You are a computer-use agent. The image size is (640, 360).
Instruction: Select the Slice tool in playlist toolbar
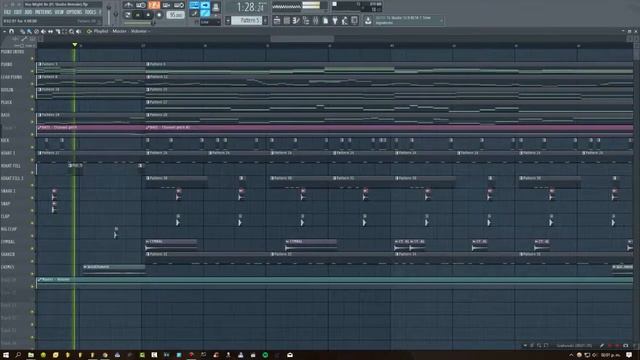click(x=58, y=31)
